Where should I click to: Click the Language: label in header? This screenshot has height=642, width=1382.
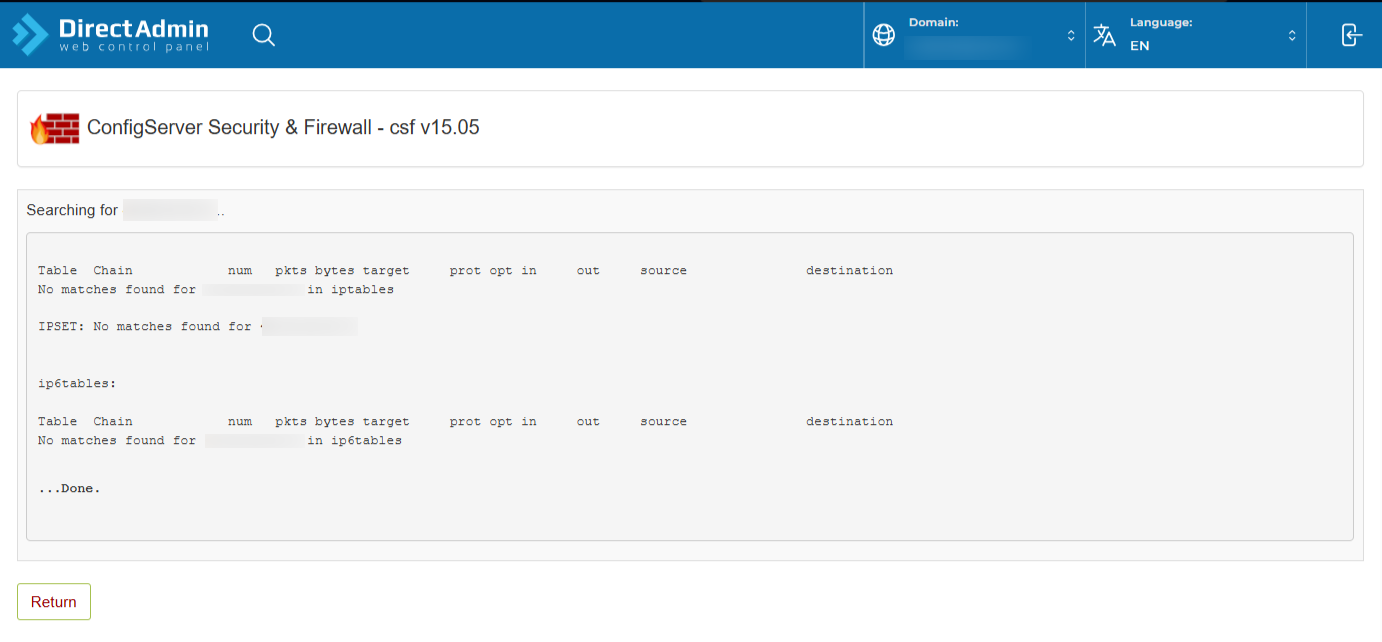(1161, 22)
